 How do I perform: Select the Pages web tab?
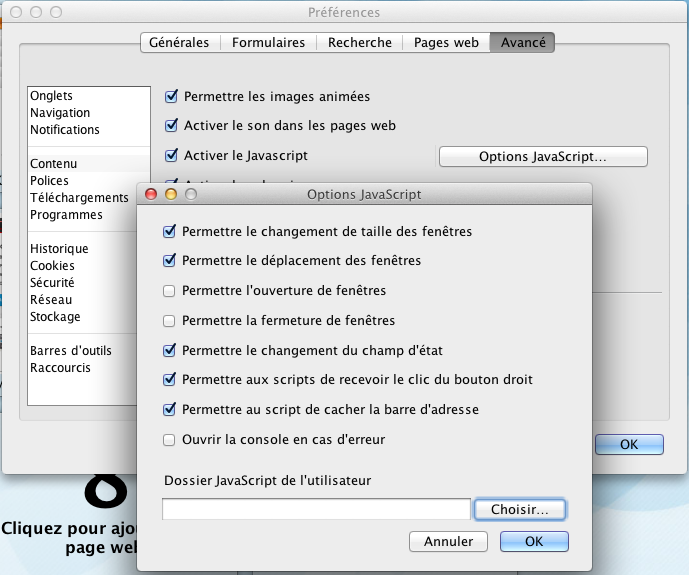(x=446, y=43)
